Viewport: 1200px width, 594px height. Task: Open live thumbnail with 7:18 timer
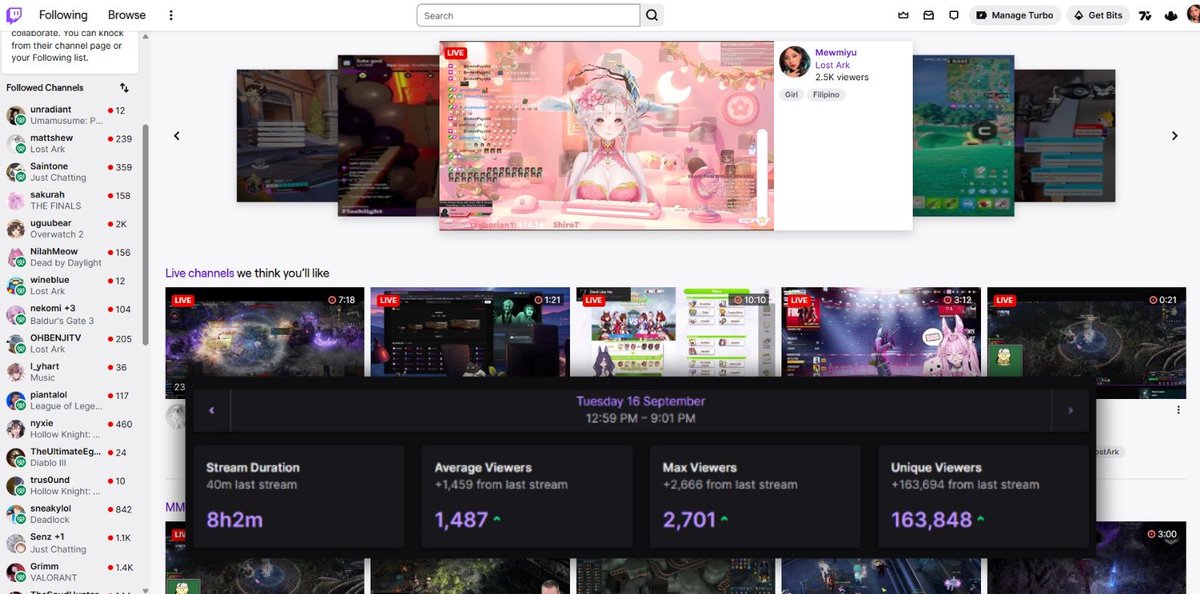pyautogui.click(x=264, y=332)
